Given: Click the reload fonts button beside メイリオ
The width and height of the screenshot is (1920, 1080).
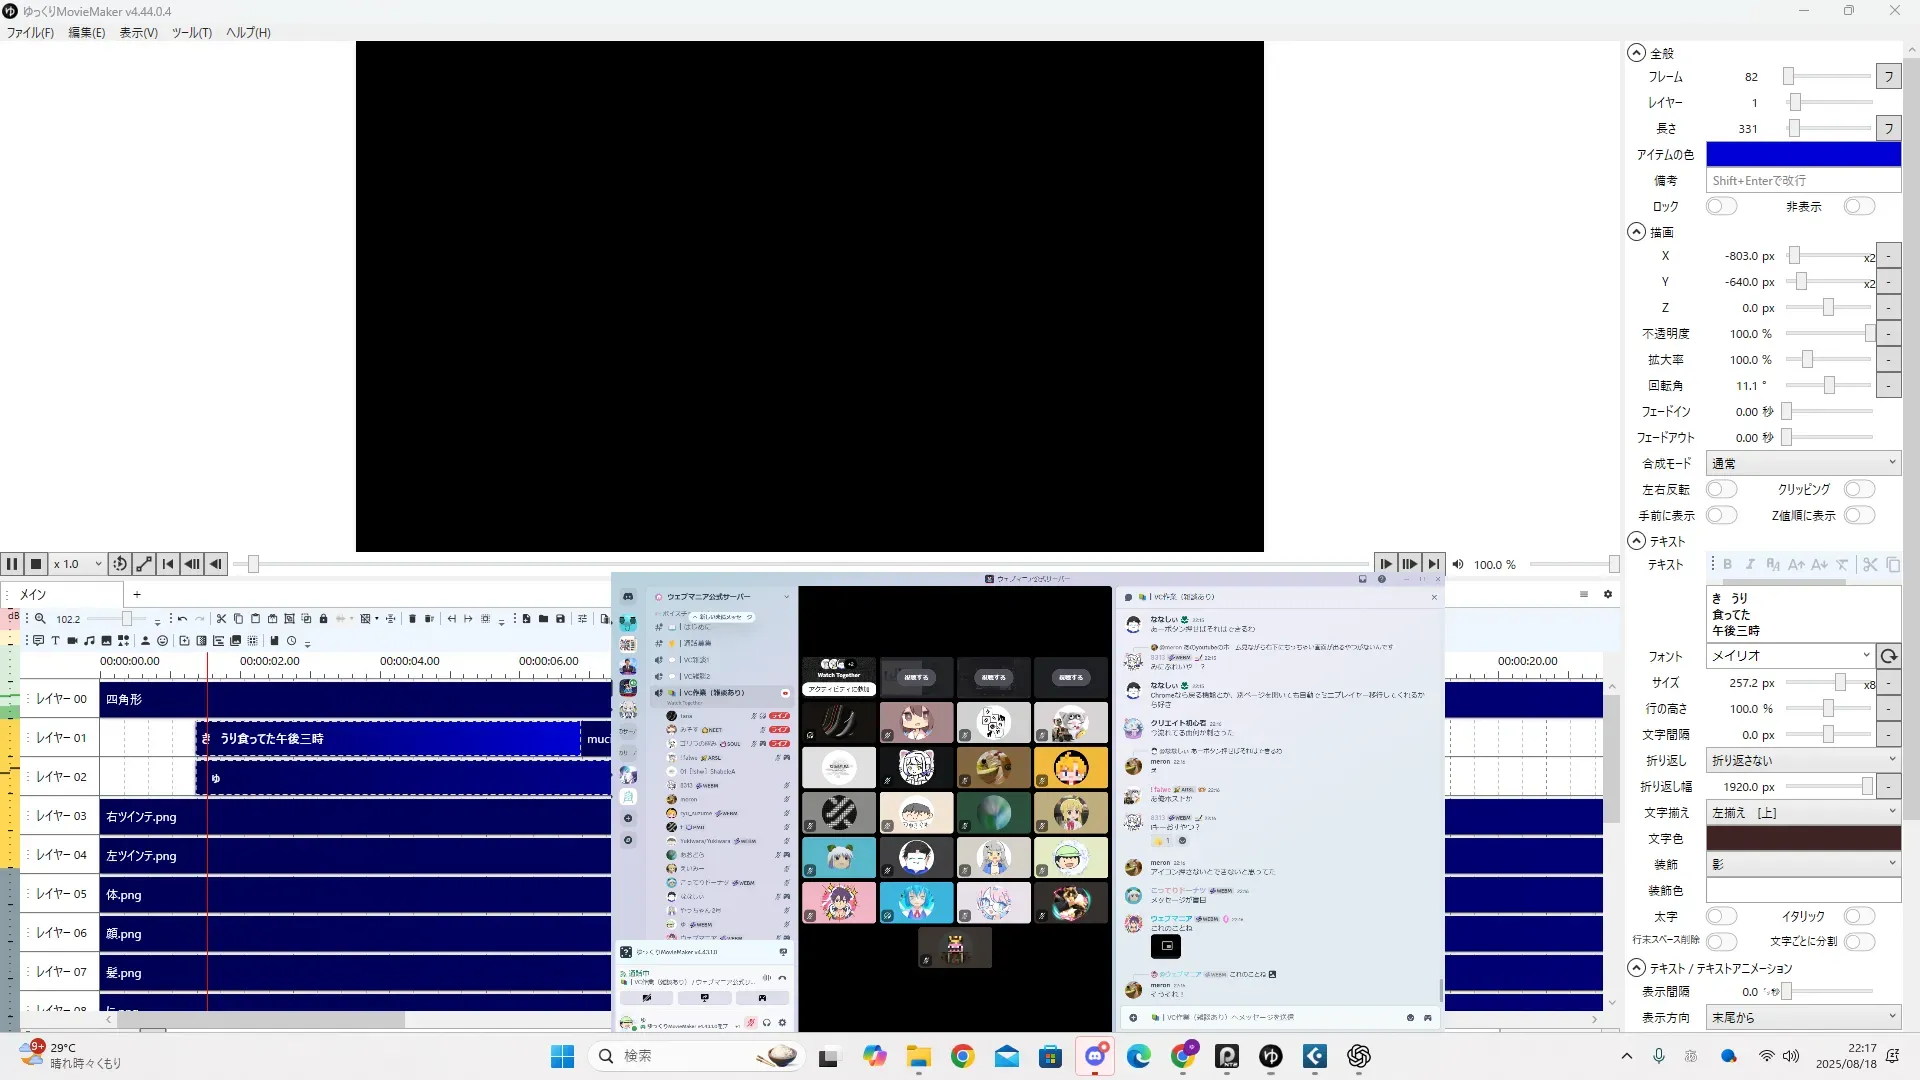Looking at the screenshot, I should pyautogui.click(x=1888, y=656).
